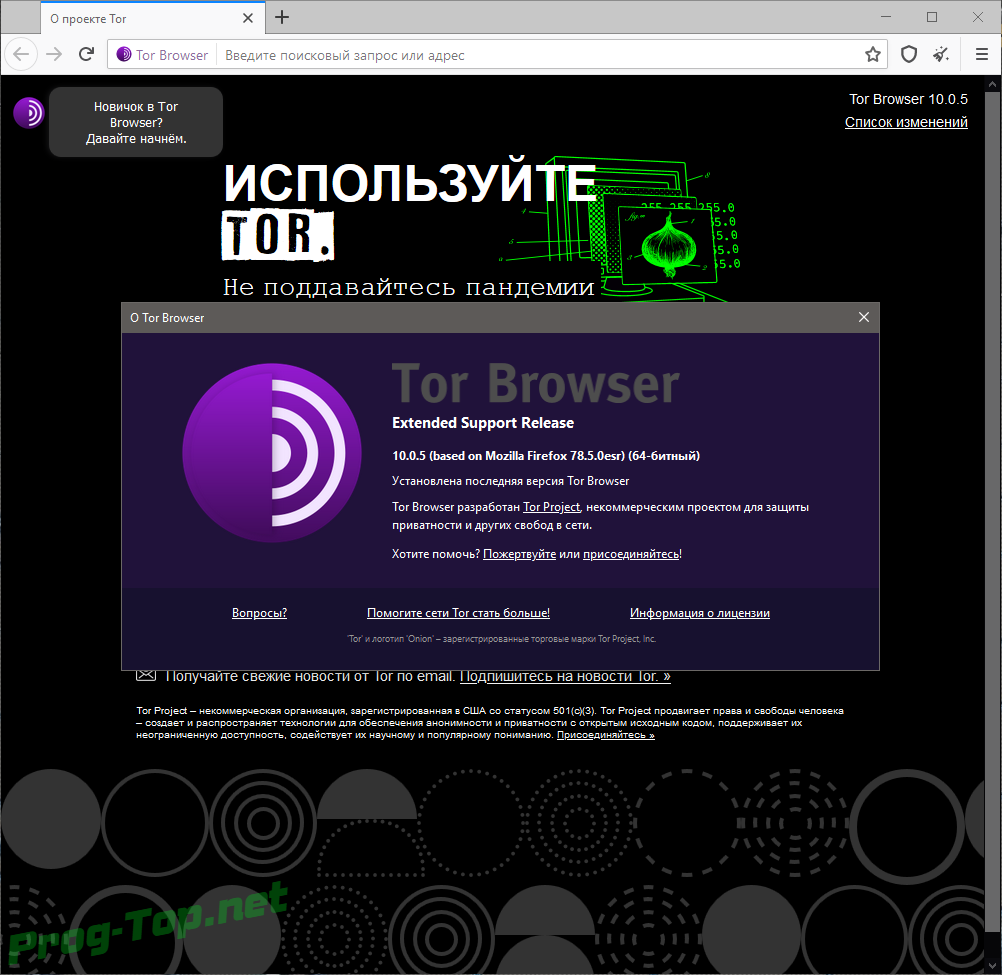The image size is (1002, 975).
Task: Click the 'Tor Browser 10.0.5' version text
Action: pyautogui.click(x=908, y=99)
